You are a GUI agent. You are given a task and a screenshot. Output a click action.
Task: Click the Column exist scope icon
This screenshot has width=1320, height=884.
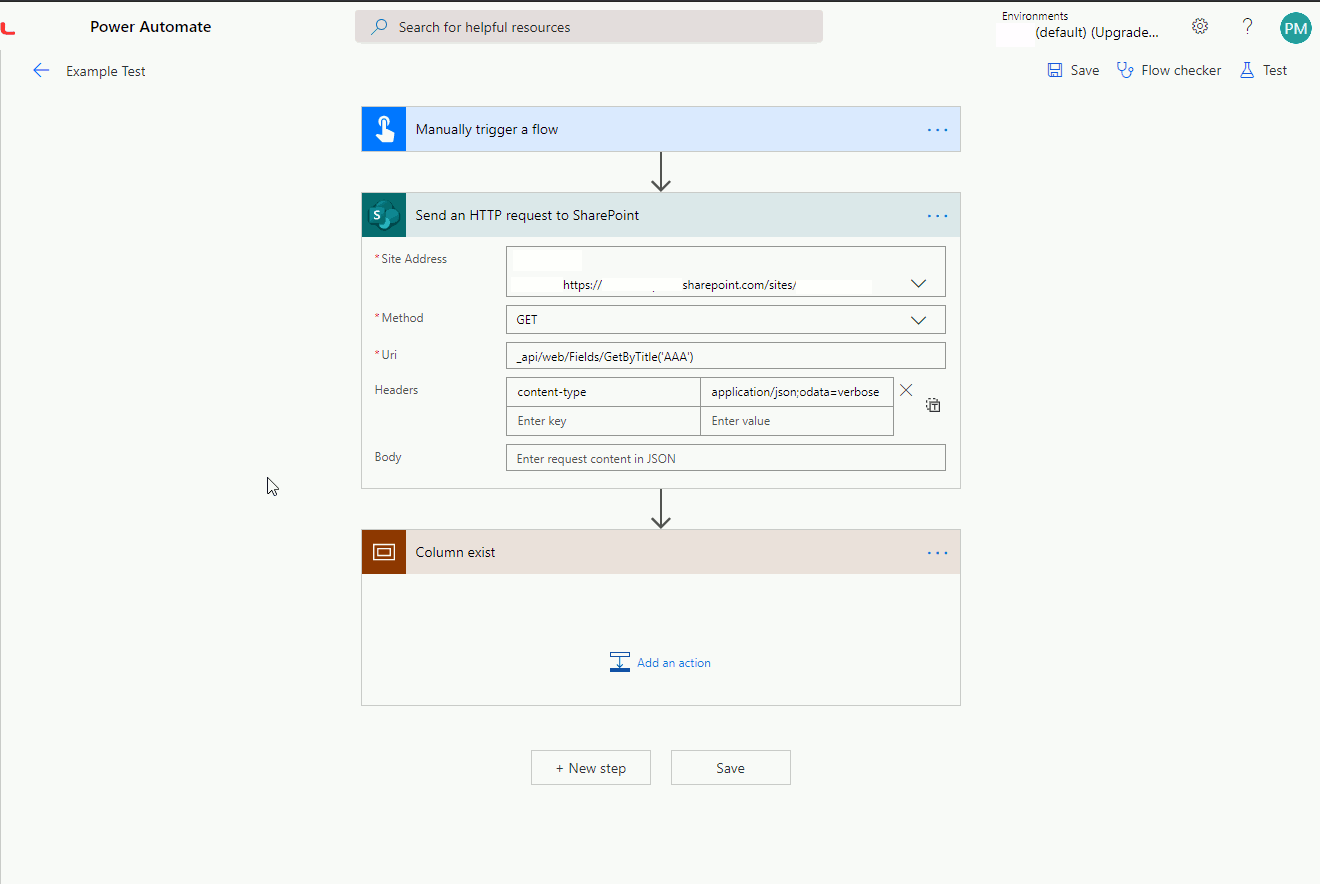pyautogui.click(x=384, y=552)
